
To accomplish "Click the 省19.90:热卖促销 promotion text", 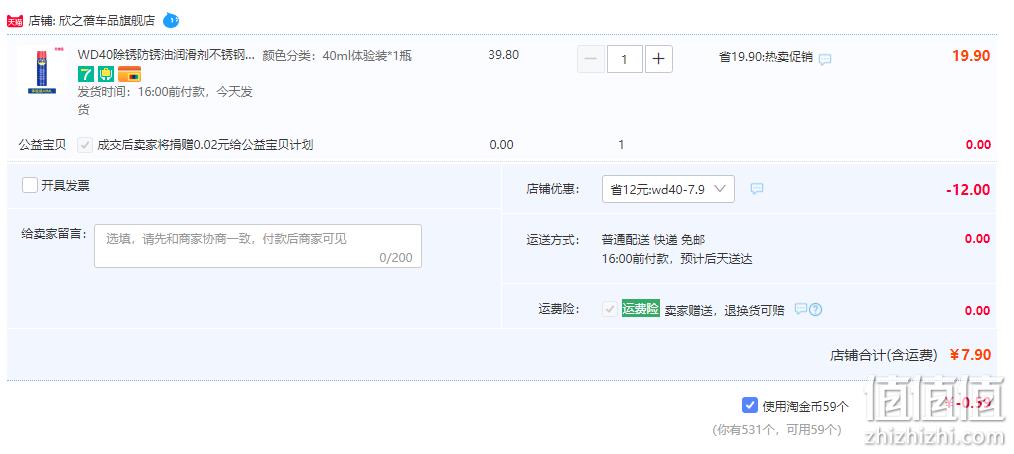I will pyautogui.click(x=766, y=57).
